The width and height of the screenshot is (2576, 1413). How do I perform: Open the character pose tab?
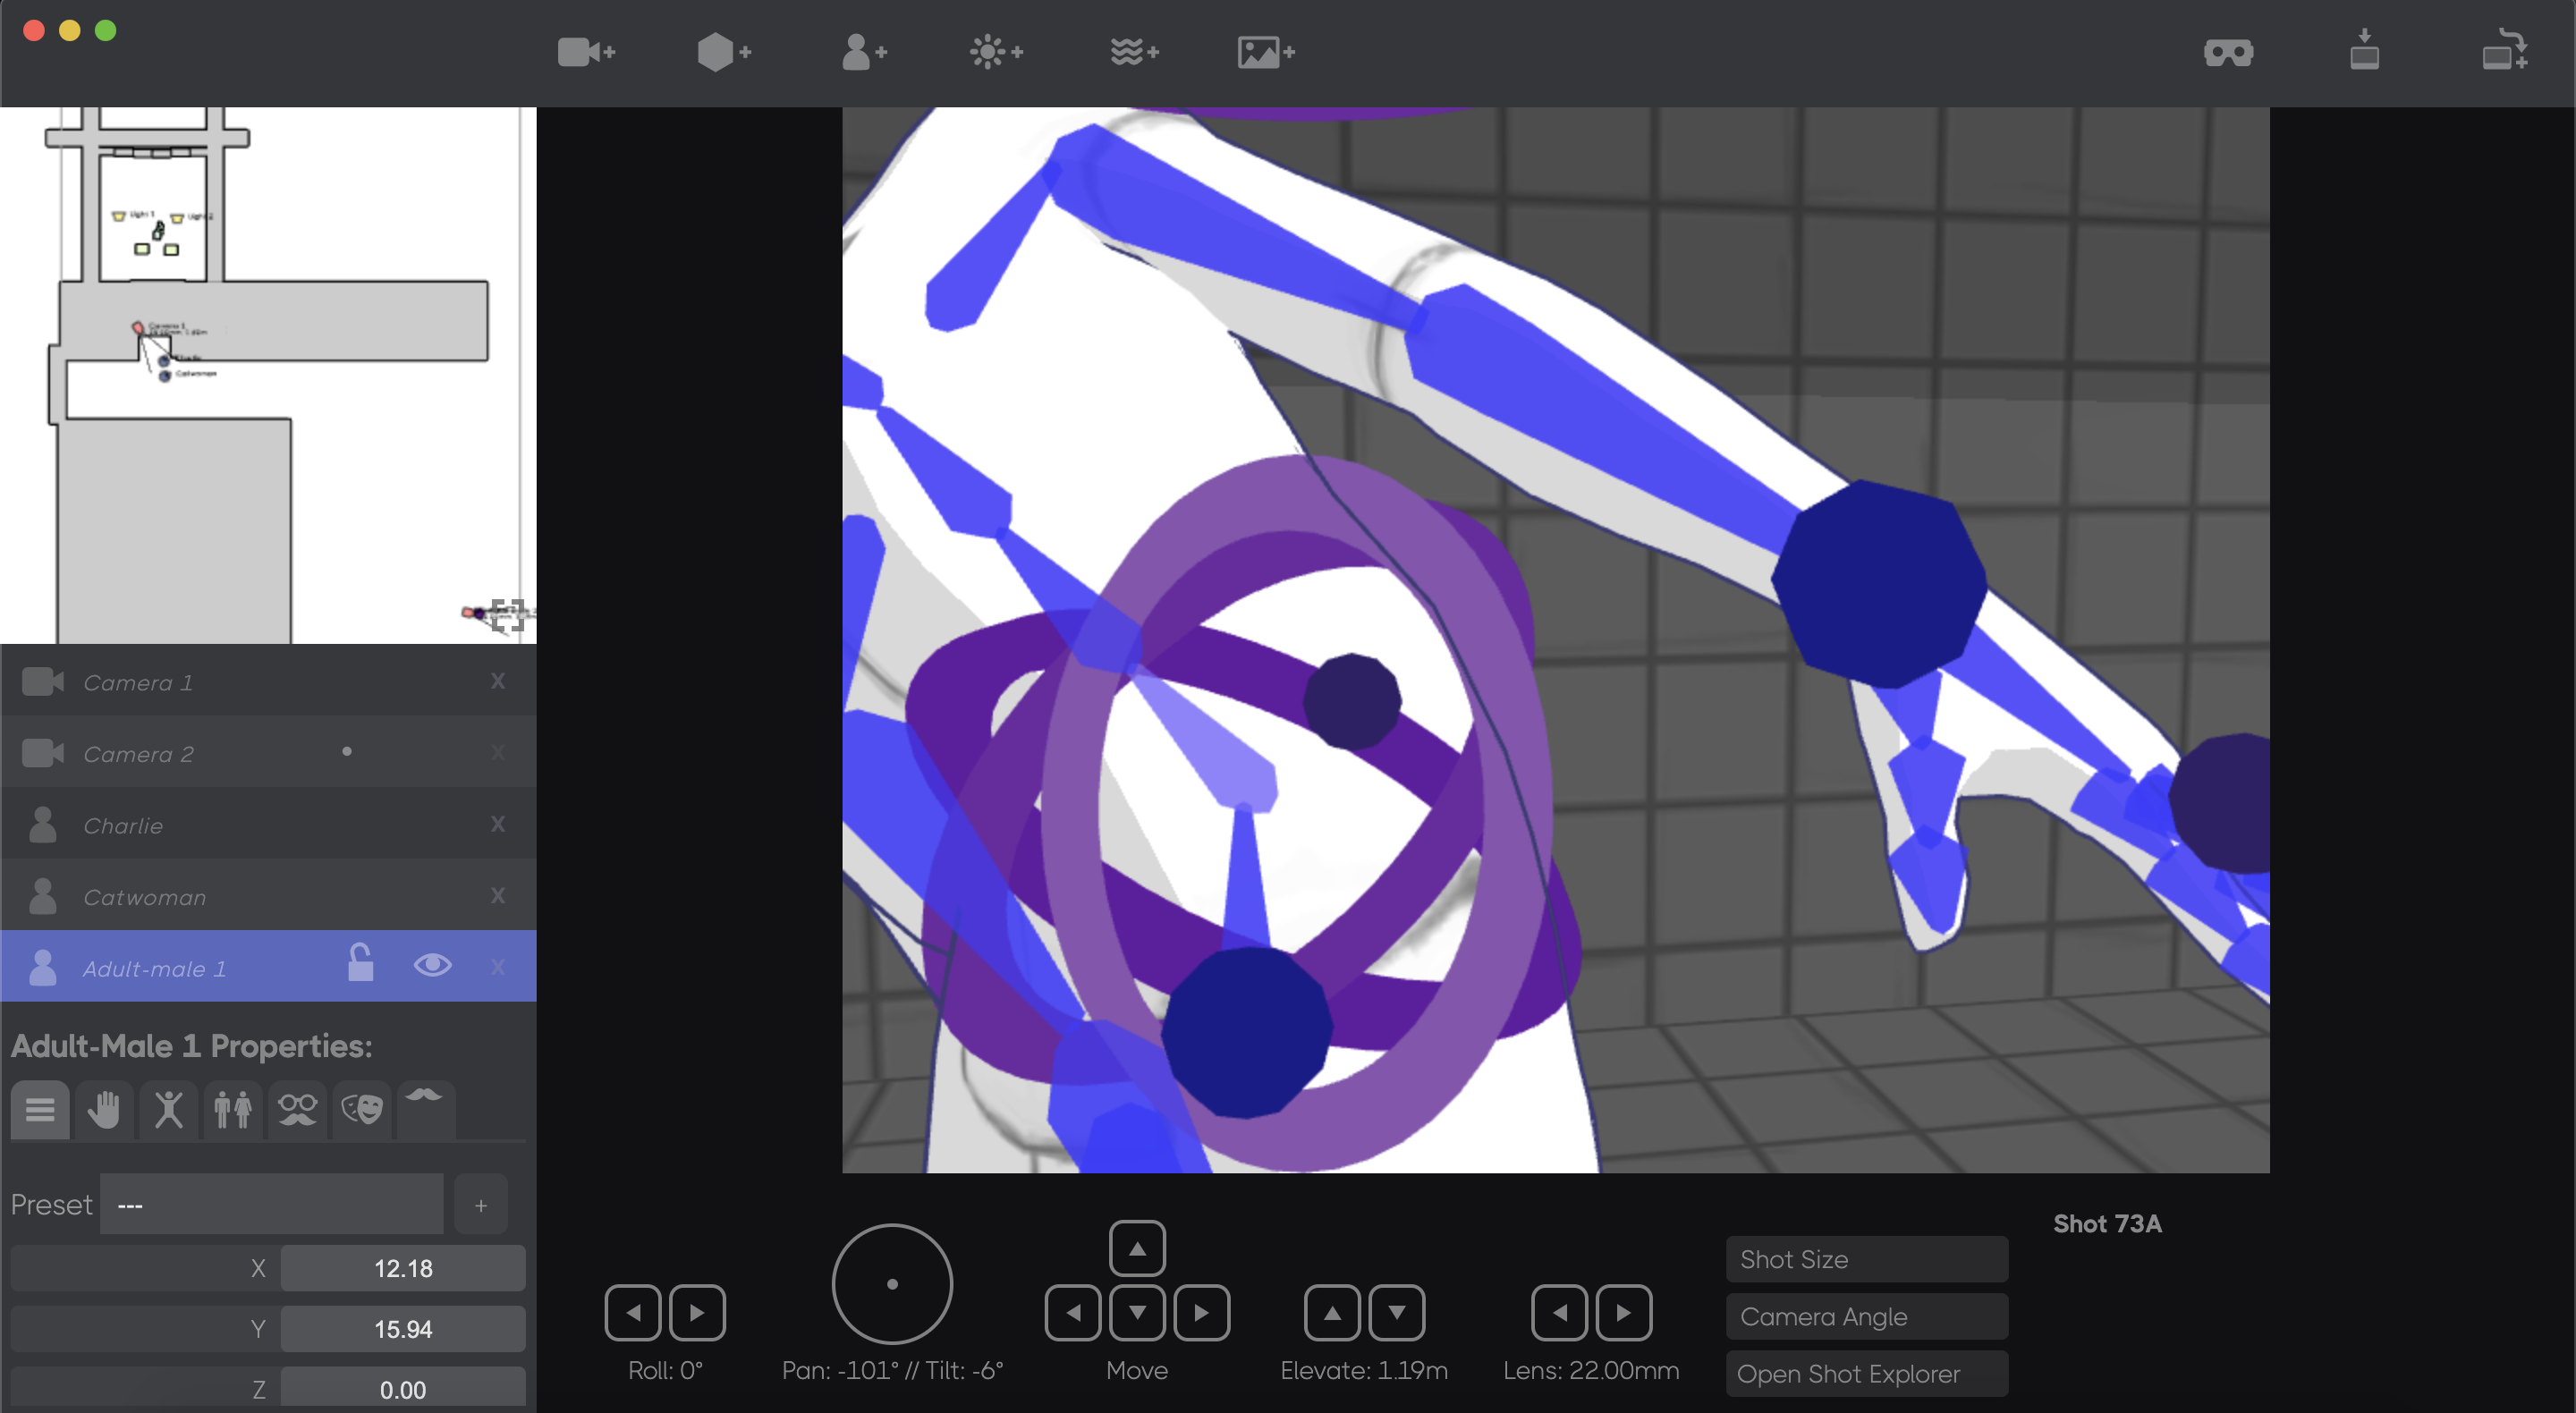coord(169,1109)
